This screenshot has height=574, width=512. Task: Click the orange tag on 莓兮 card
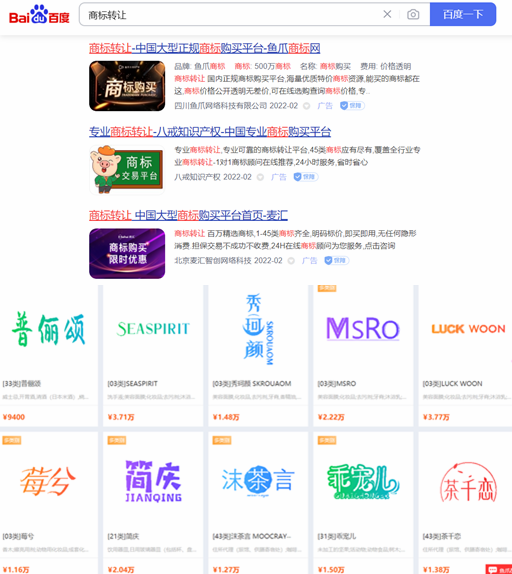[12, 440]
